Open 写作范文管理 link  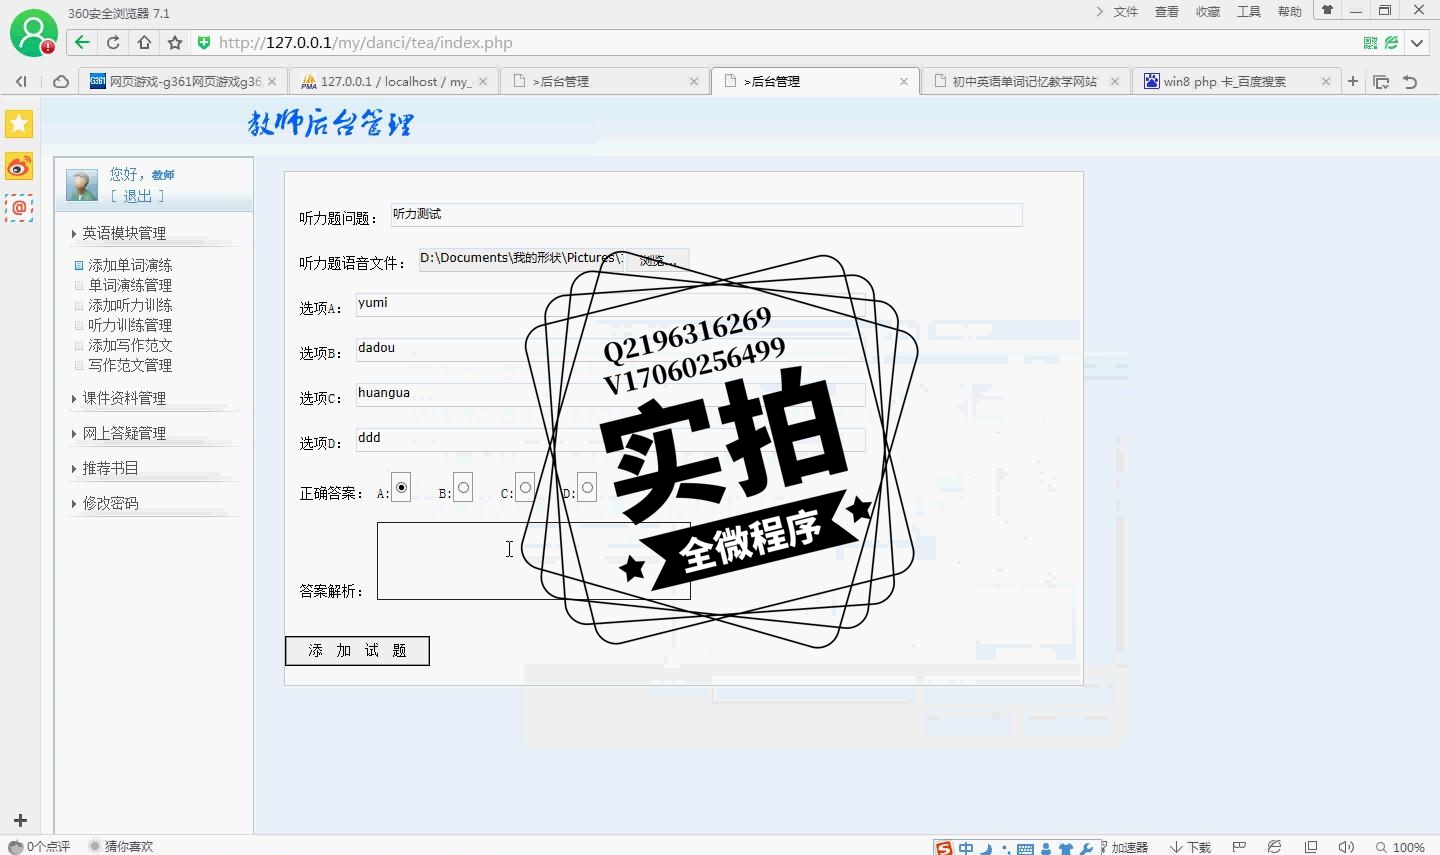pyautogui.click(x=130, y=365)
